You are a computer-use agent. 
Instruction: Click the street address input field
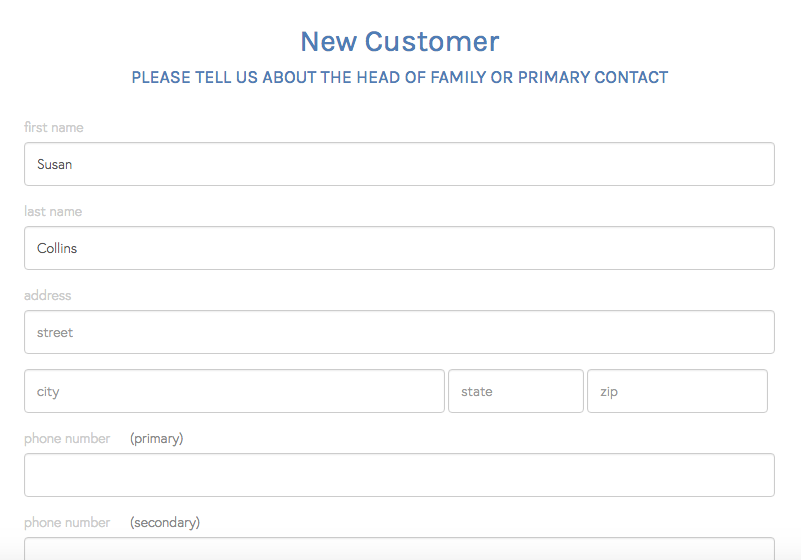[400, 332]
